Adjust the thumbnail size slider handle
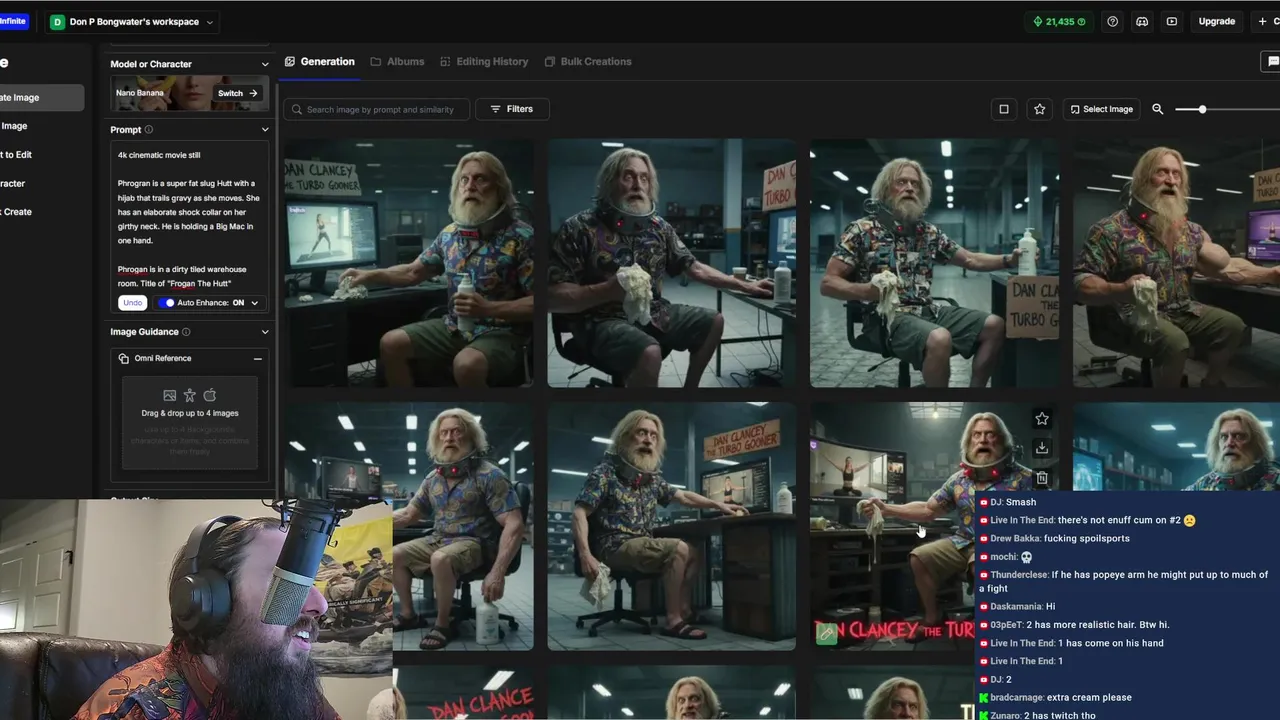Image resolution: width=1280 pixels, height=720 pixels. (1202, 109)
